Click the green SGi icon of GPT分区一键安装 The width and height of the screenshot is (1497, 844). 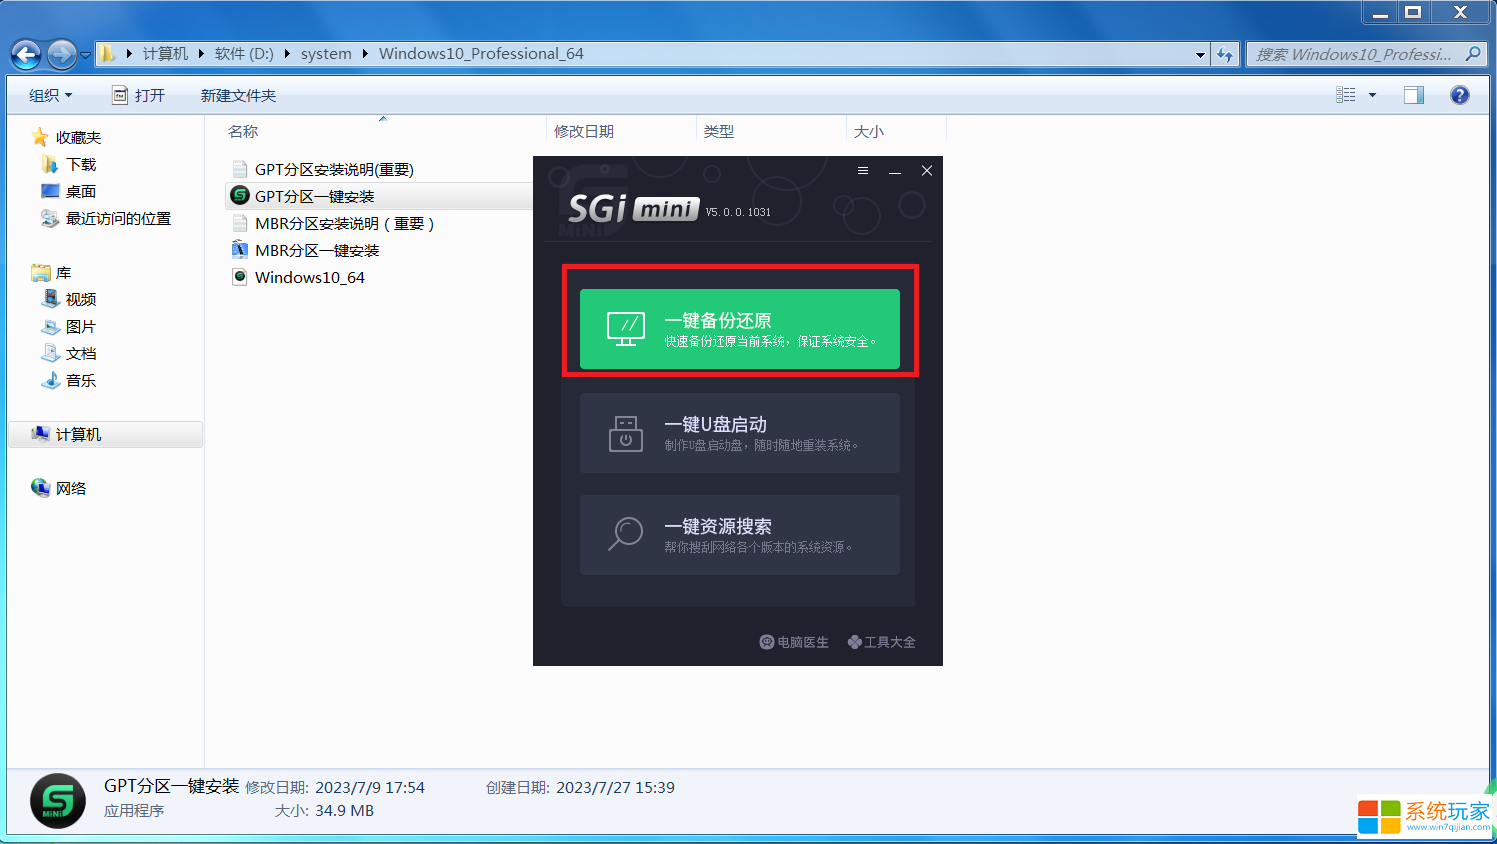(239, 196)
